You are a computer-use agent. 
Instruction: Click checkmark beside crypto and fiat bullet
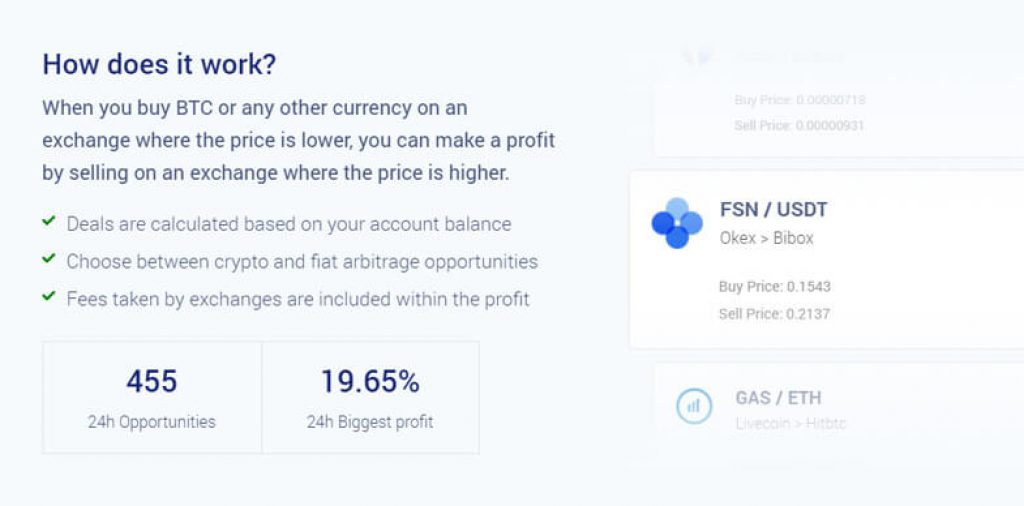pos(48,259)
